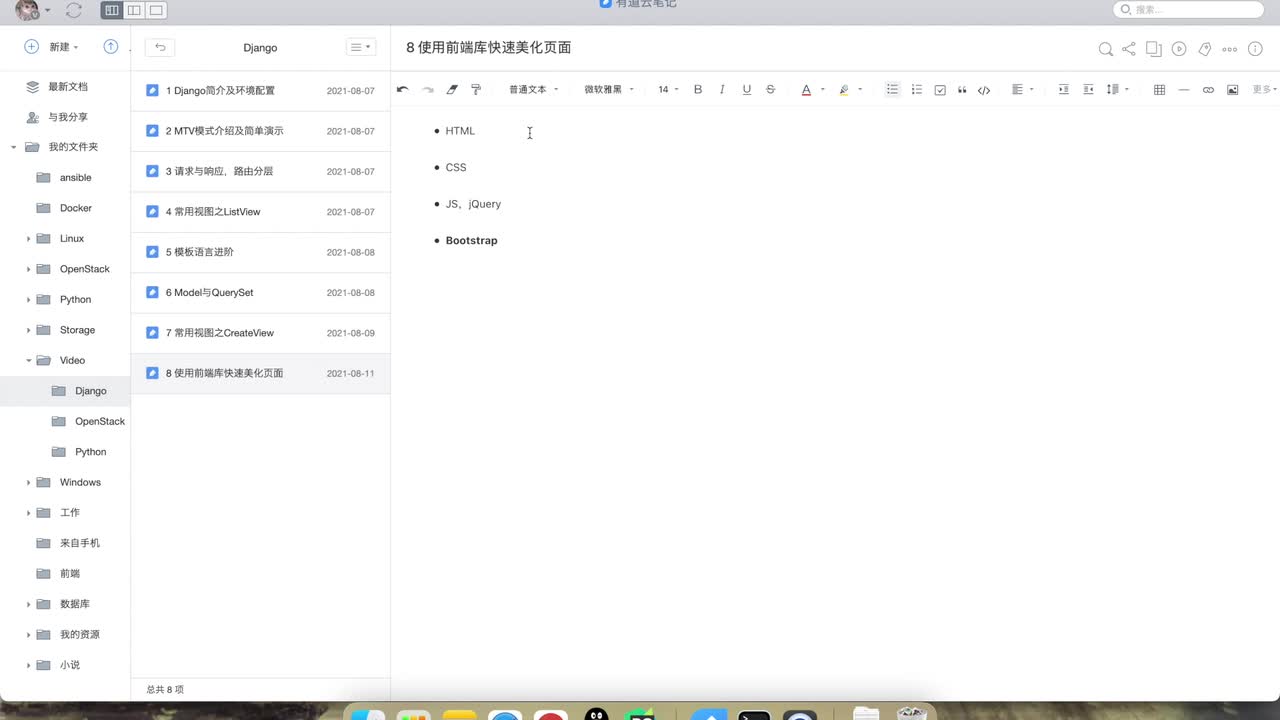Switch to three-column layout view
The image size is (1280, 720).
tap(112, 10)
